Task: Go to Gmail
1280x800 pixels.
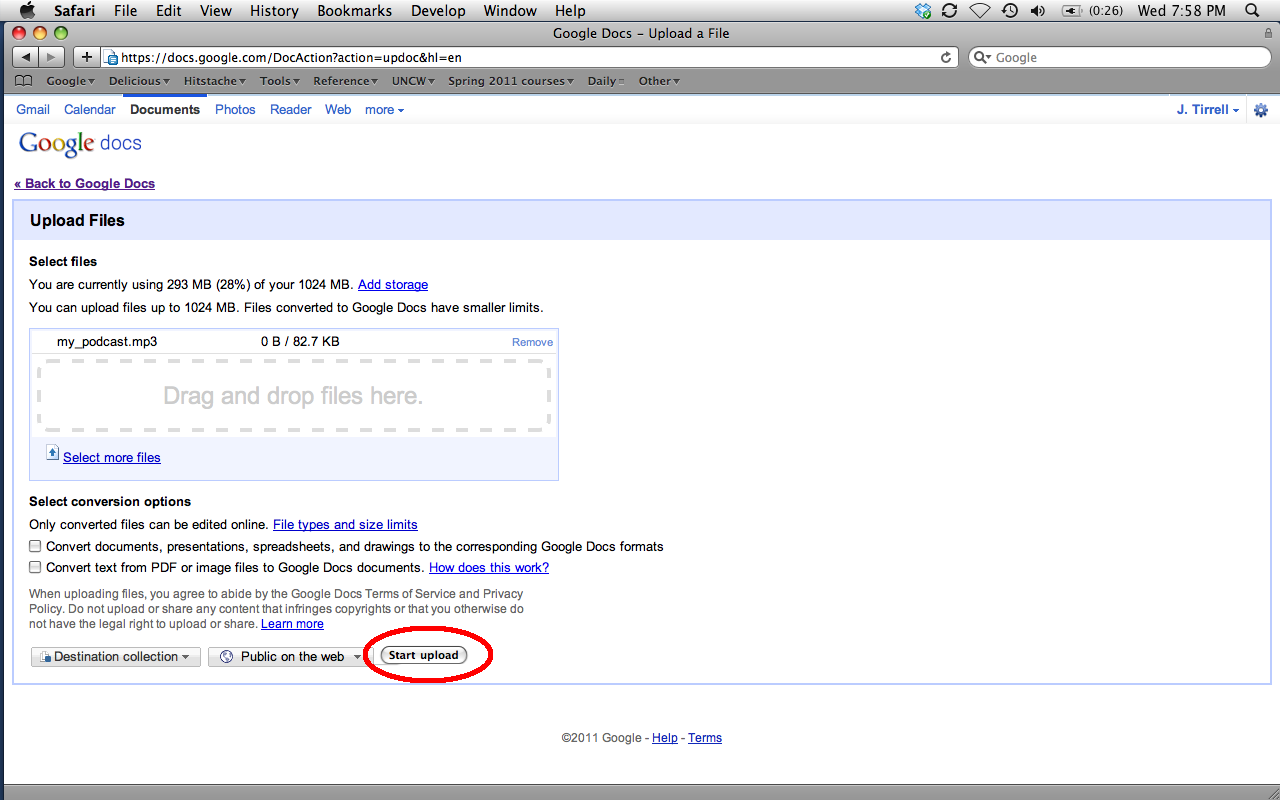Action: click(33, 110)
